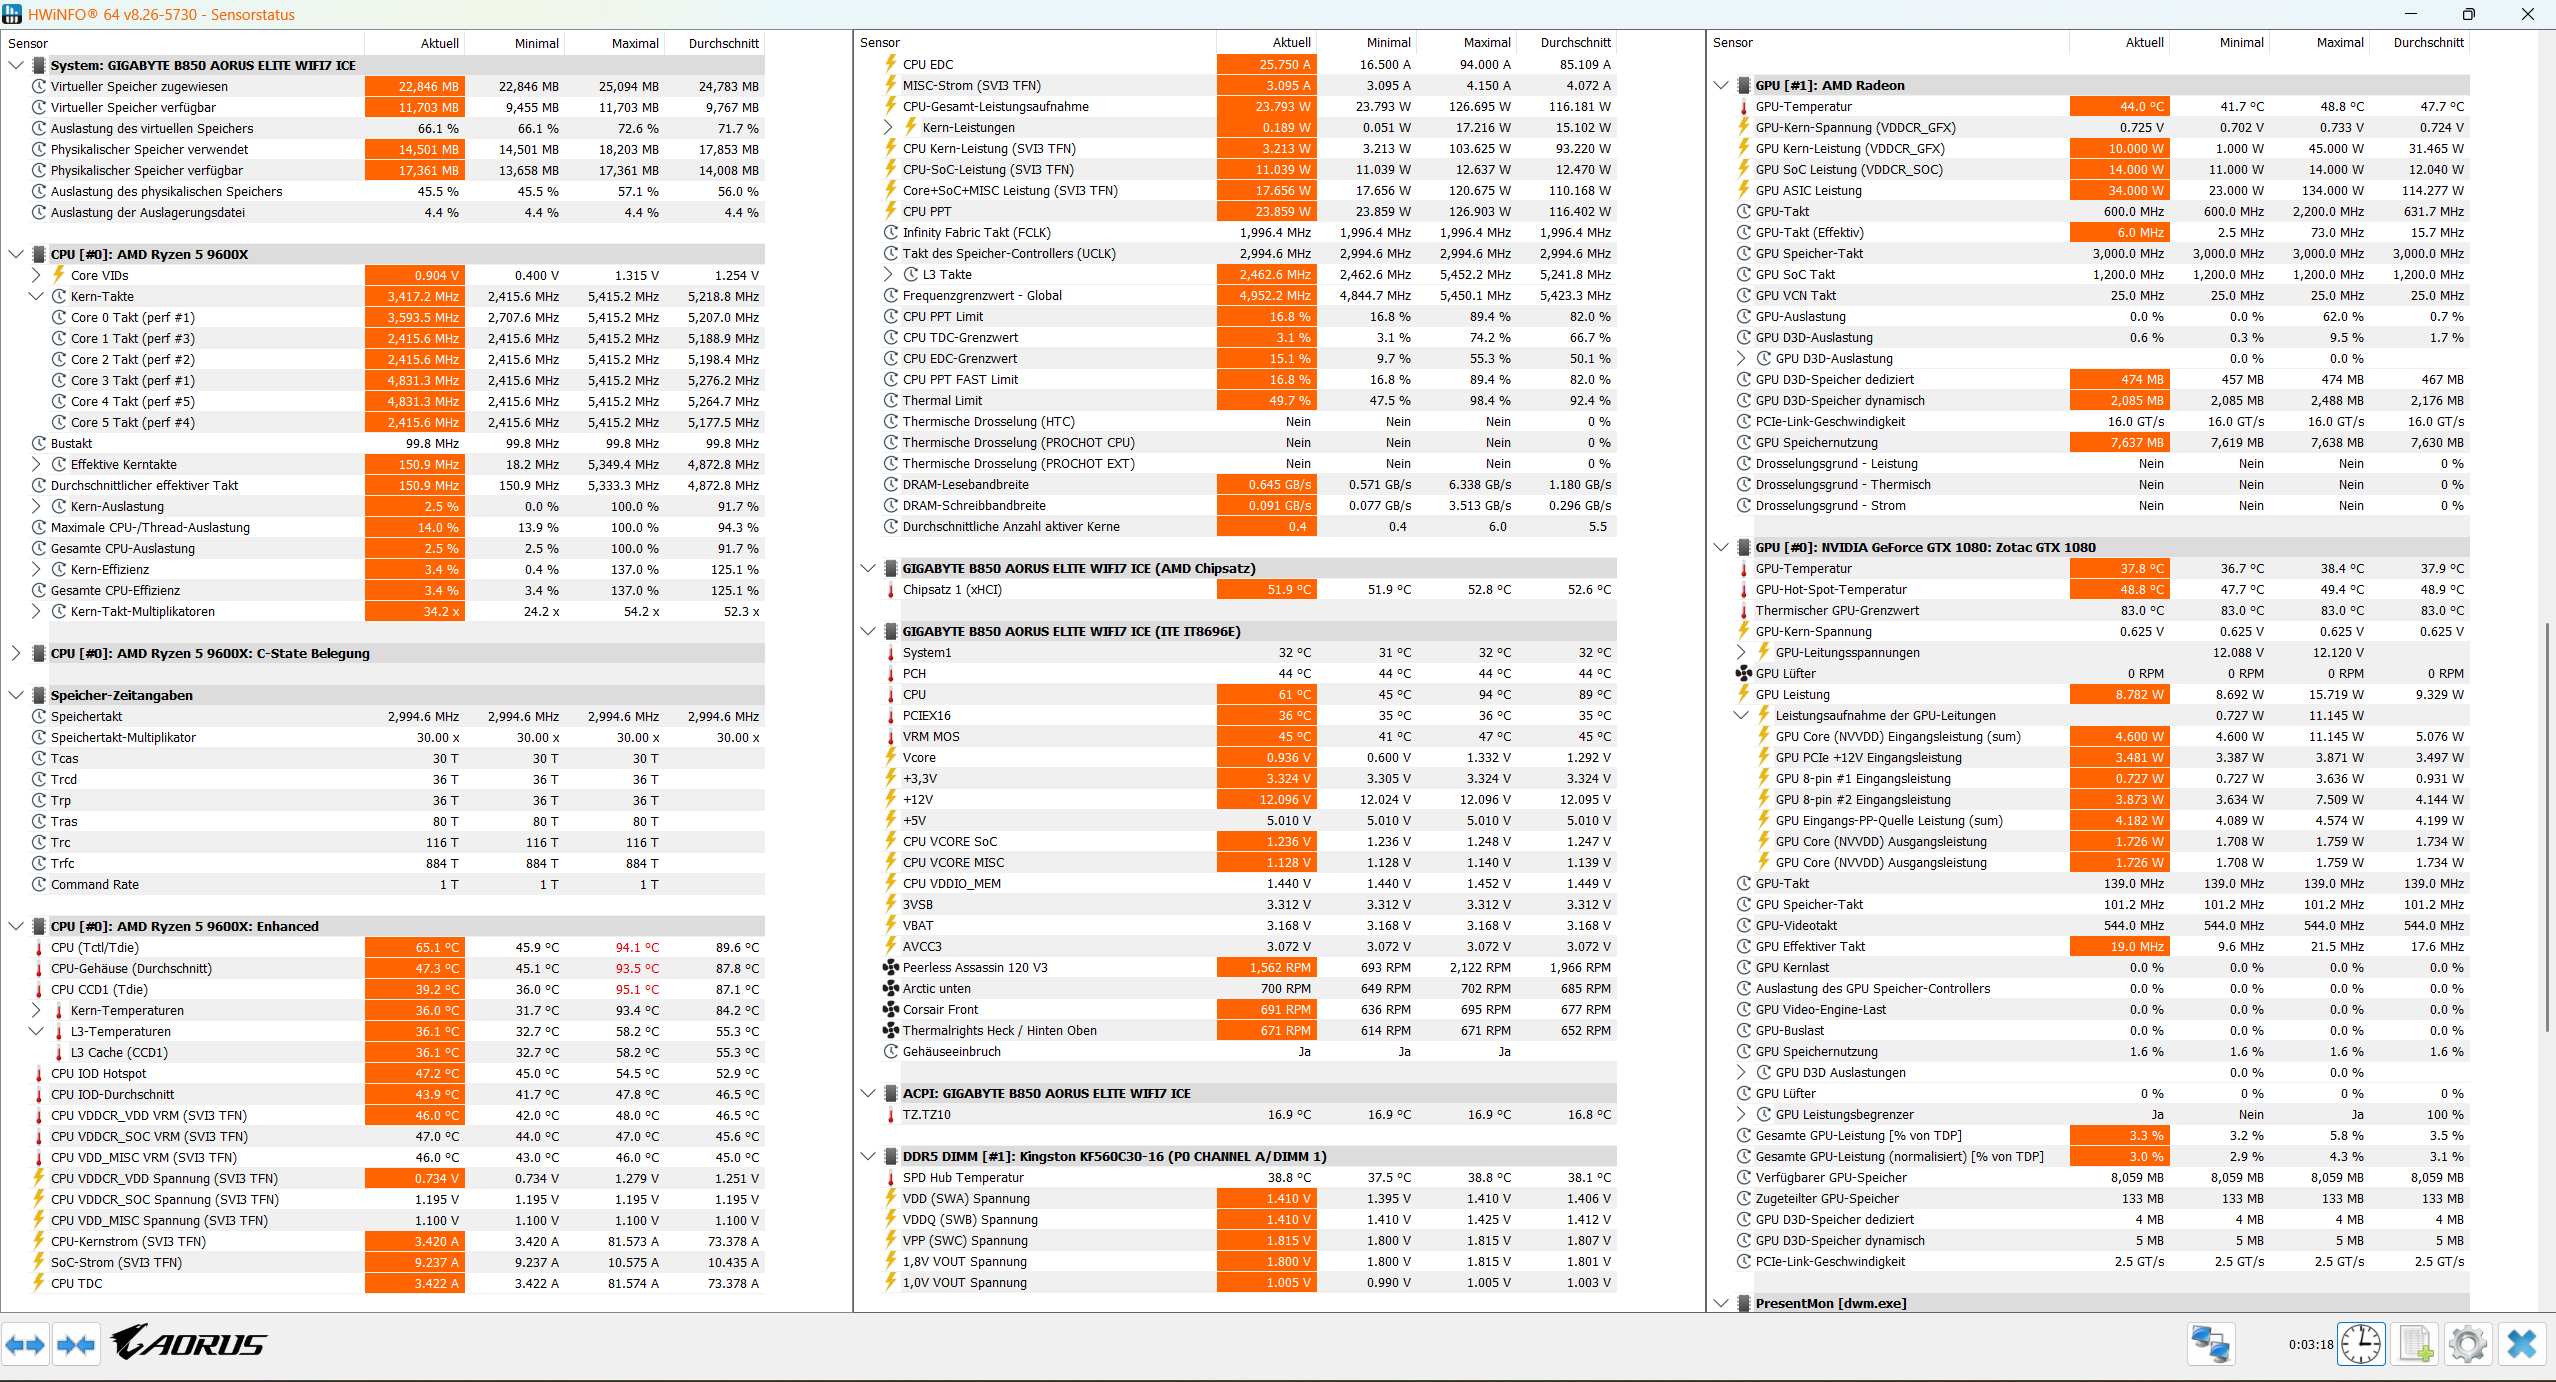Click the thermometer icon beside GPU-Temperatur
Viewport: 2556px width, 1382px height.
(1743, 106)
